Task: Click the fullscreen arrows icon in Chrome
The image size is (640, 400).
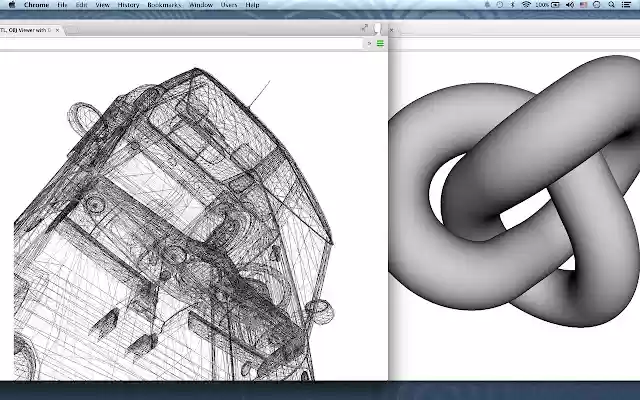Action: pyautogui.click(x=364, y=28)
